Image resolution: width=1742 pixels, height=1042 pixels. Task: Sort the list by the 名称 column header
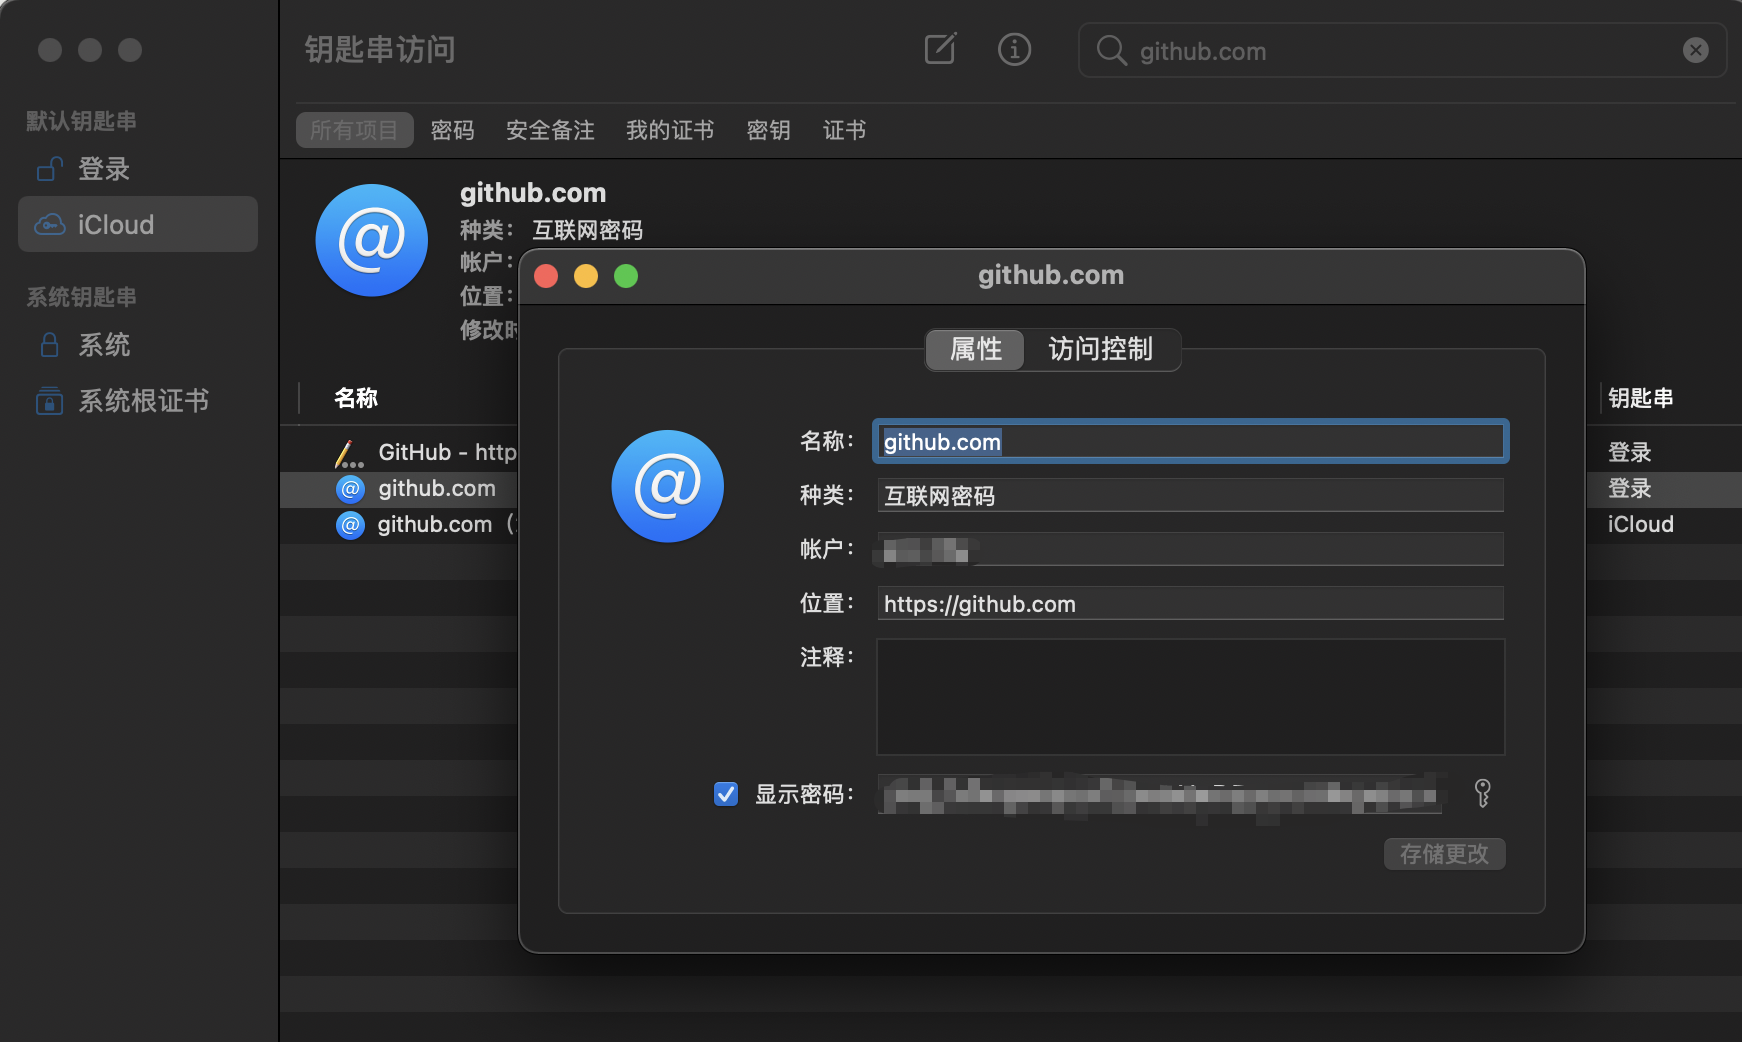tap(356, 398)
